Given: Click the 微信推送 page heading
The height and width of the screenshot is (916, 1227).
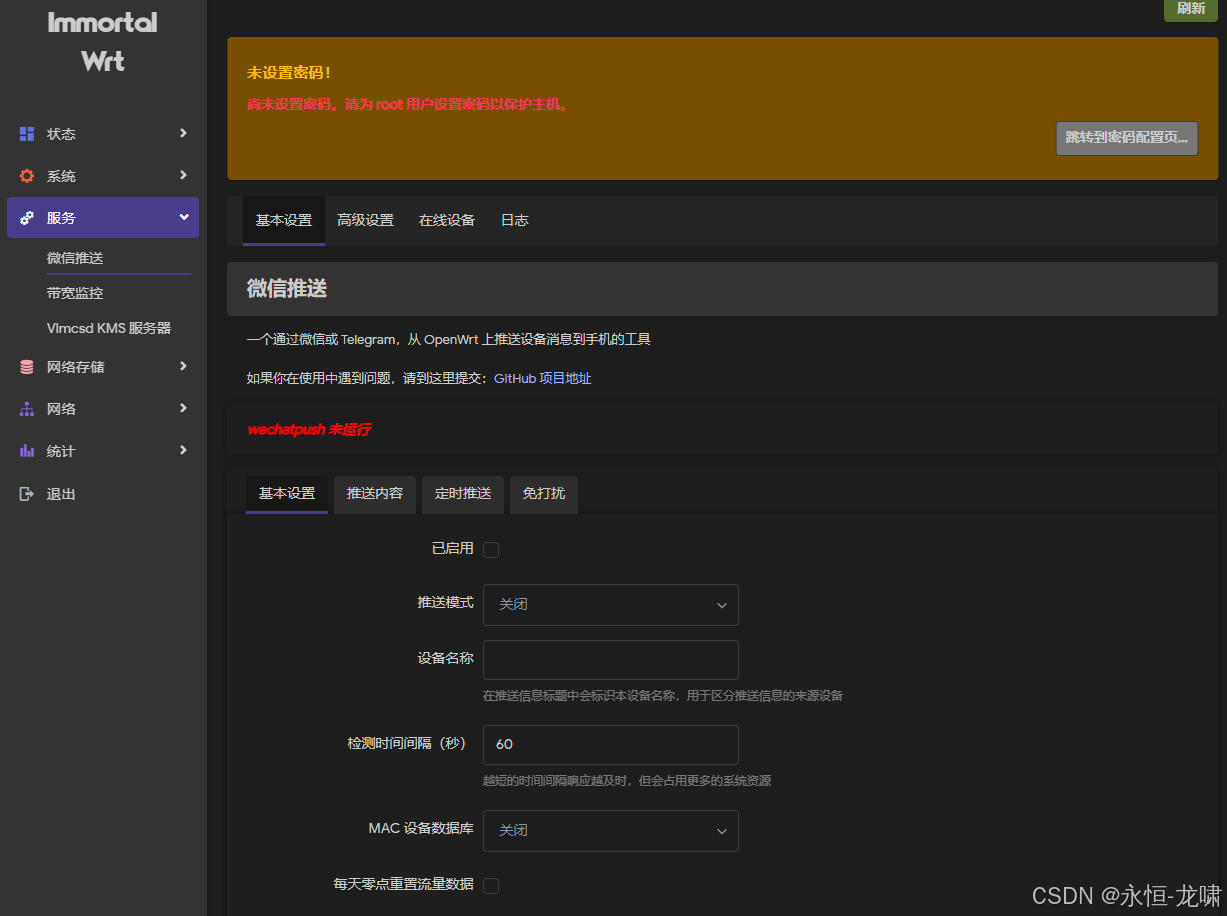Looking at the screenshot, I should [287, 289].
